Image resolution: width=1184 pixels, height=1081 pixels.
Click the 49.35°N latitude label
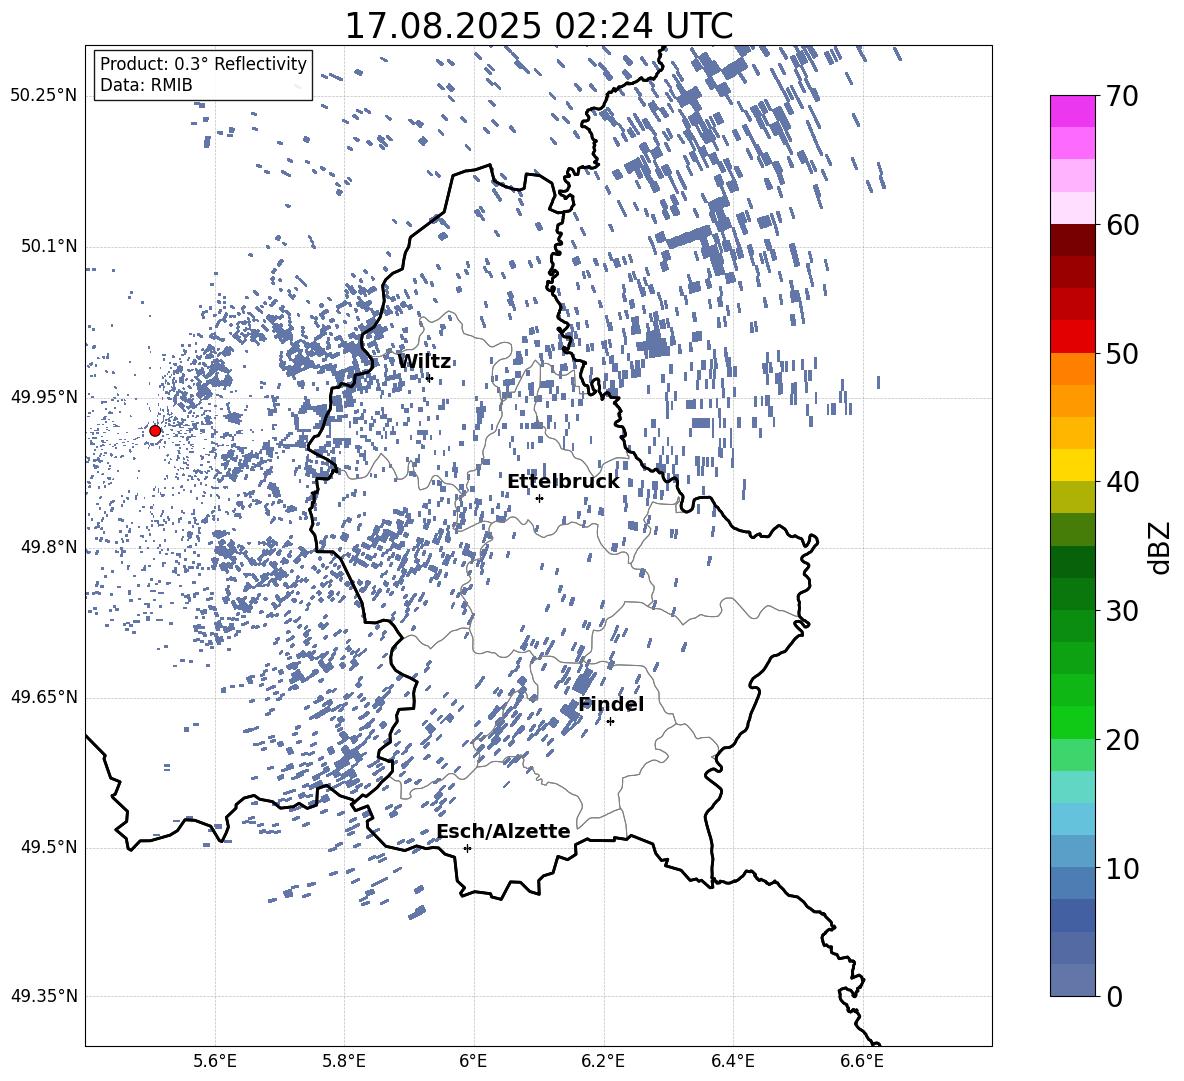tap(44, 996)
